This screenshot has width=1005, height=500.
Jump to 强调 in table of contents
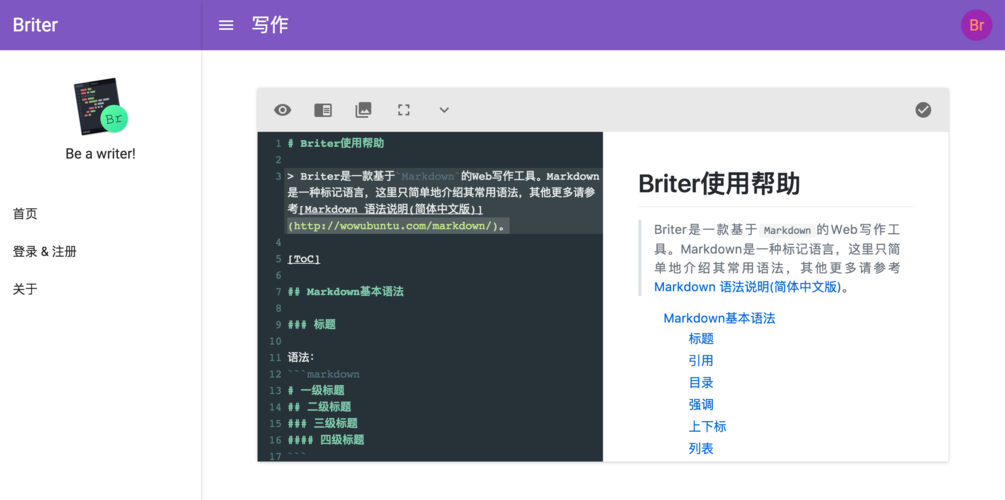coord(701,404)
